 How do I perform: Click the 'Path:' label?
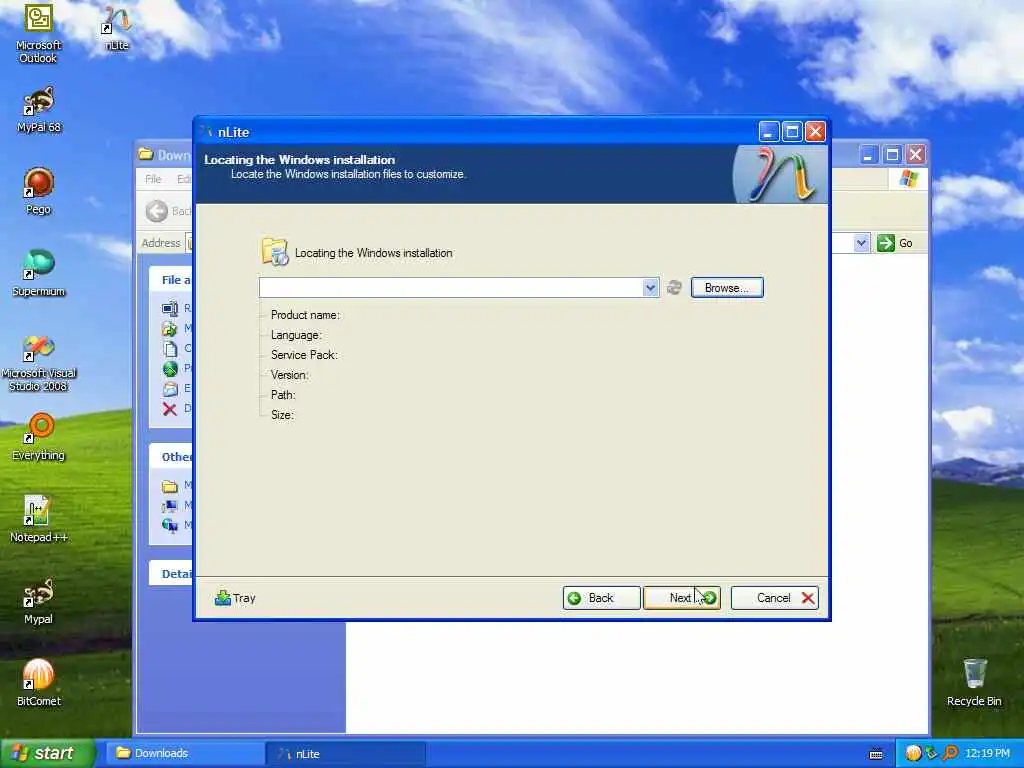(x=283, y=395)
